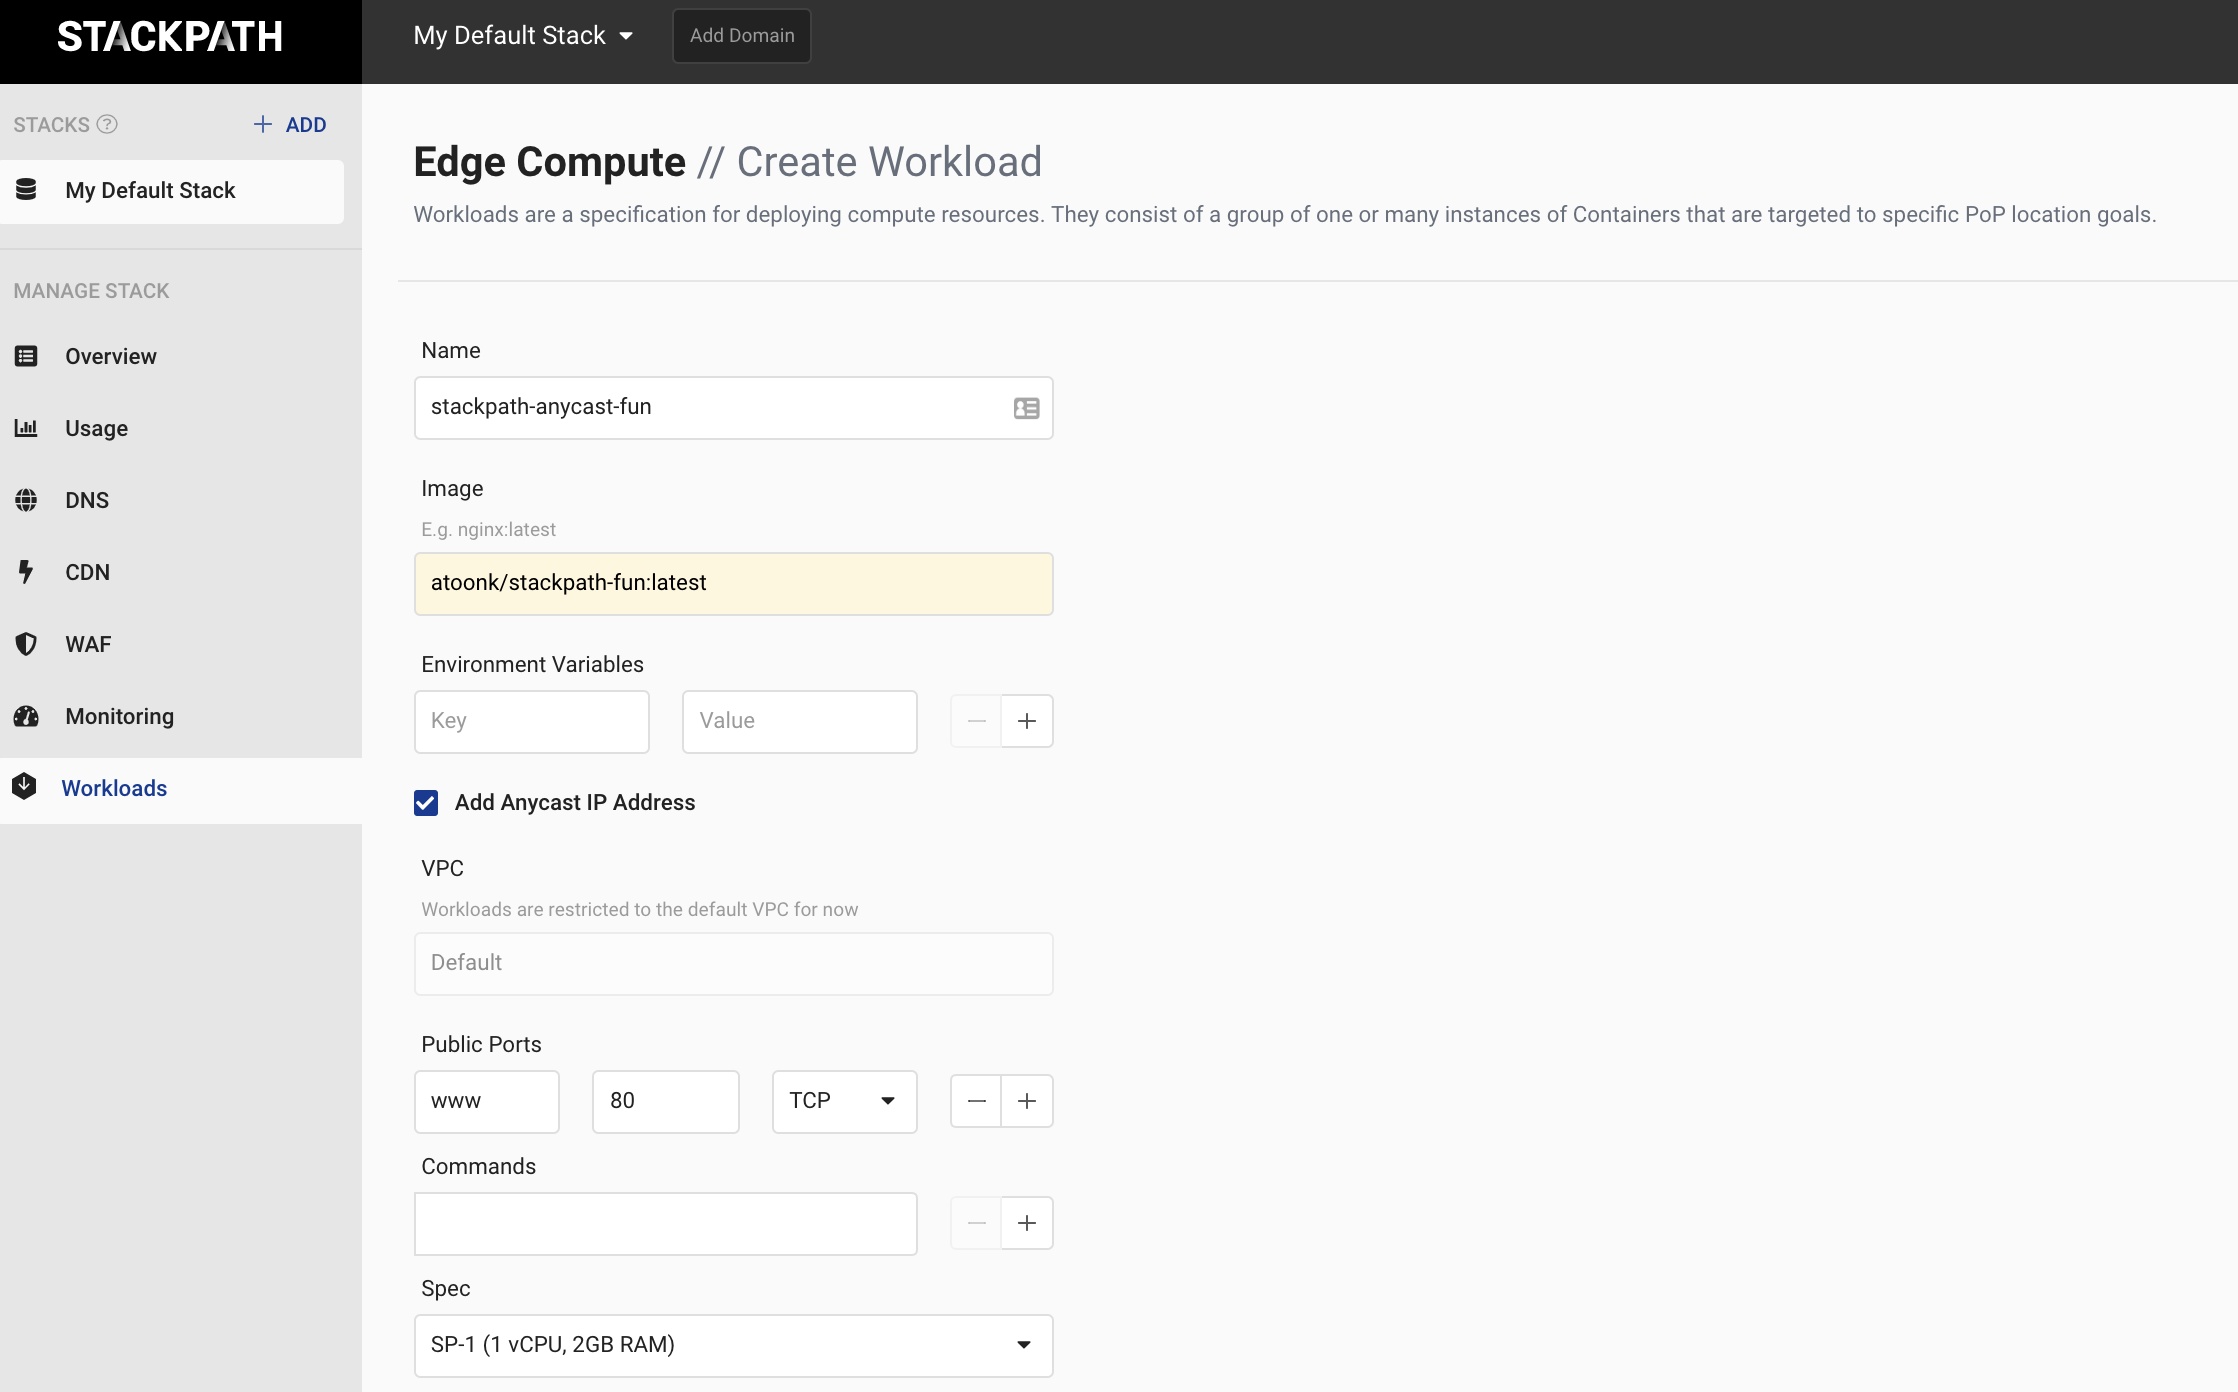The height and width of the screenshot is (1392, 2238).
Task: Select My Default Stack in sidebar
Action: [172, 191]
